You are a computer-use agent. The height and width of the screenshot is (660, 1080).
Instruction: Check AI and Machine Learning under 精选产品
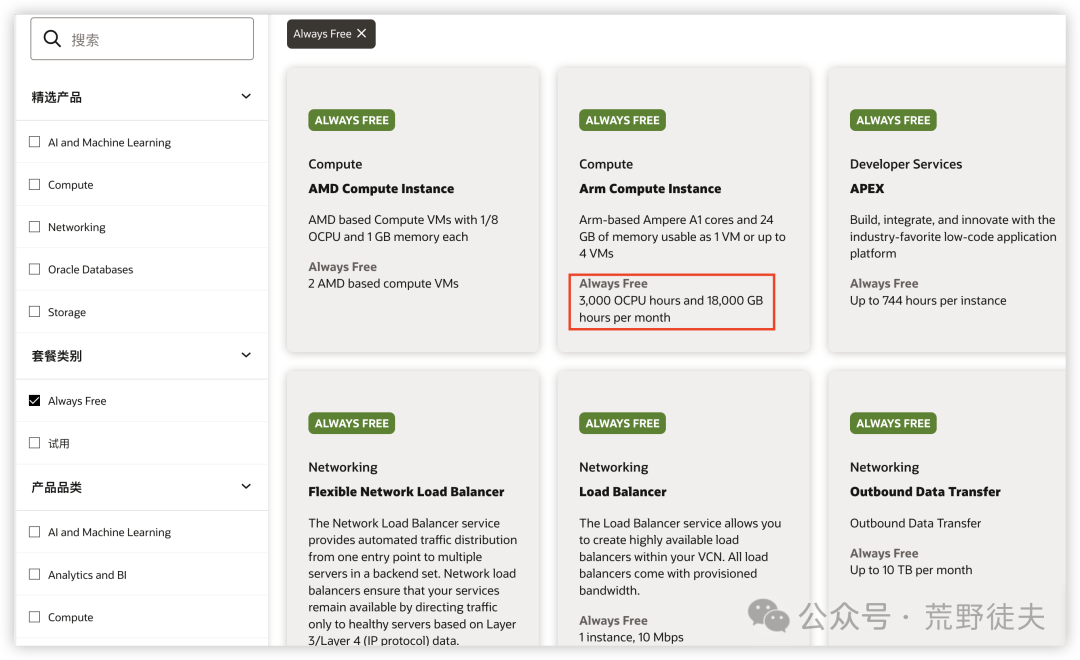pos(35,142)
